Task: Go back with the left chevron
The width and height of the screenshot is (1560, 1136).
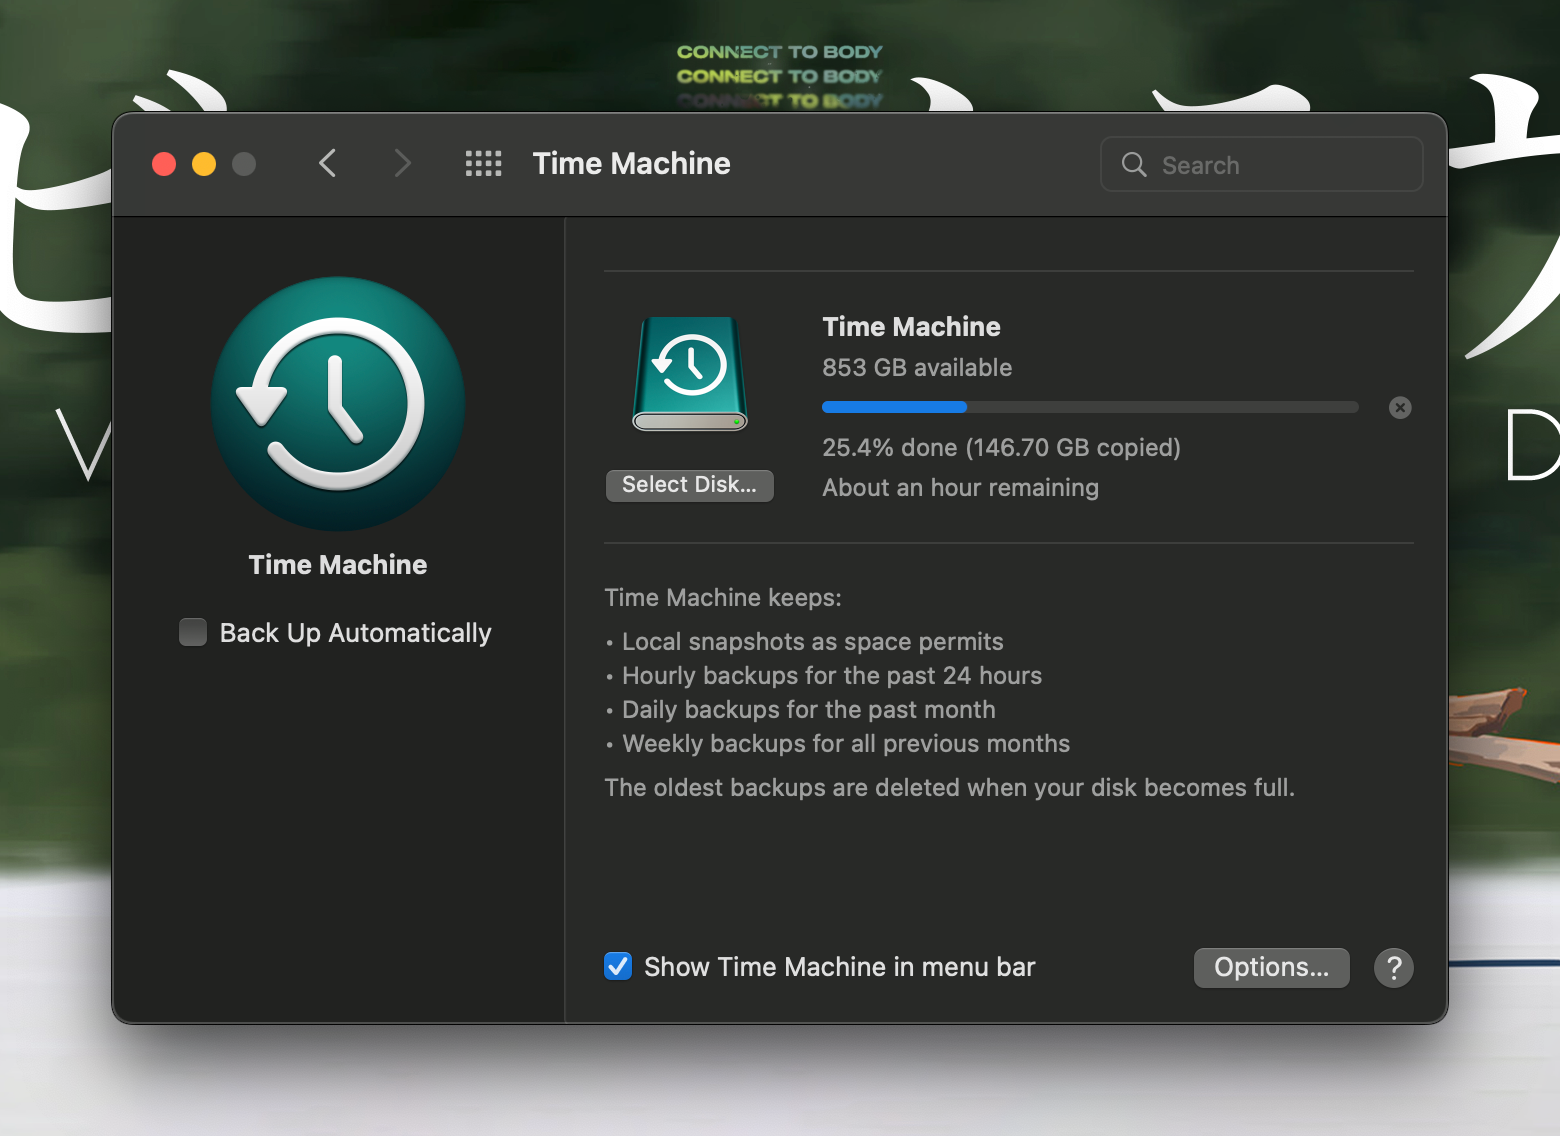Action: click(327, 163)
